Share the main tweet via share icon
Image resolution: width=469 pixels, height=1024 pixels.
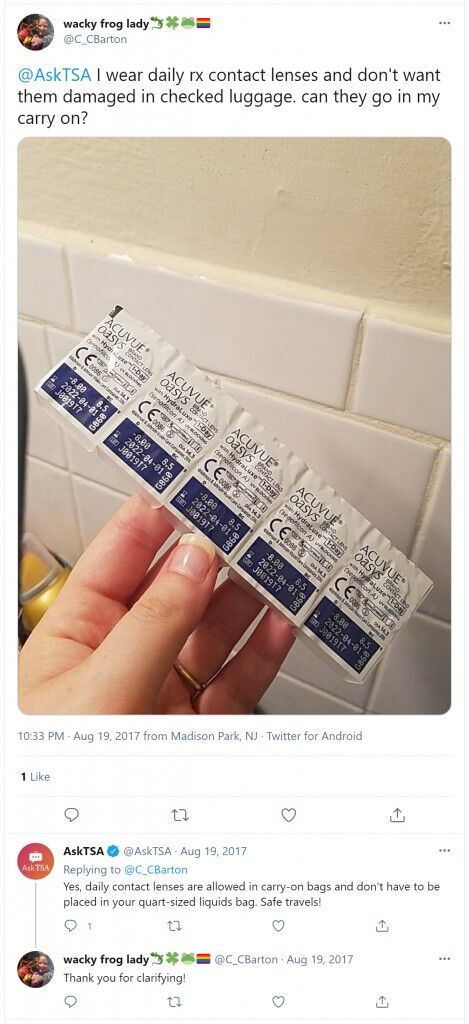click(x=396, y=814)
